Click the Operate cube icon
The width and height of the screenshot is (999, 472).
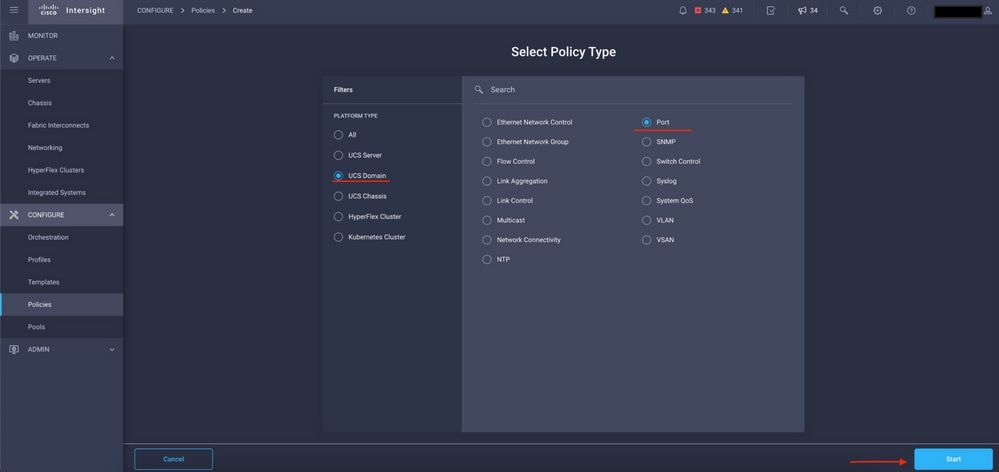point(14,58)
